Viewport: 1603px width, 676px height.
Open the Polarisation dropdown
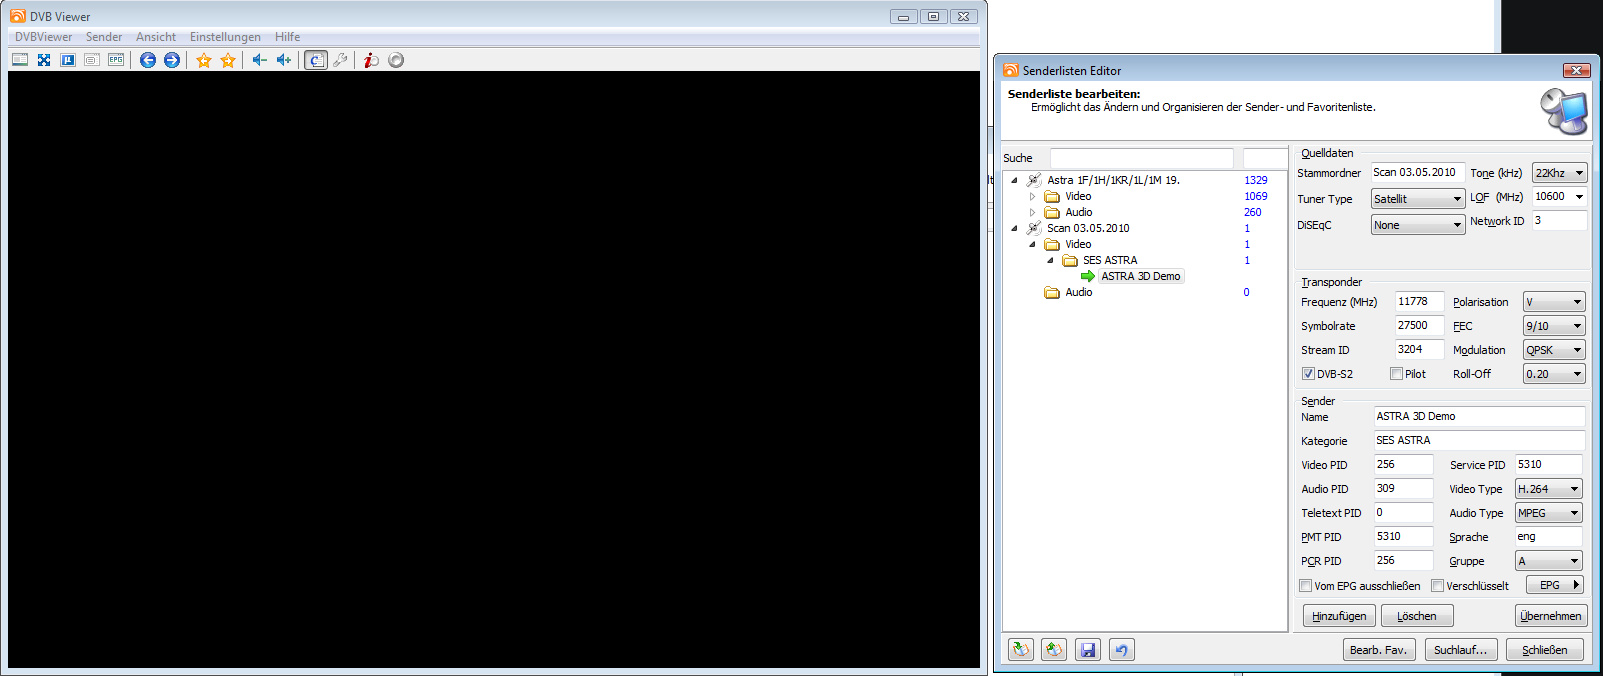pyautogui.click(x=1554, y=302)
